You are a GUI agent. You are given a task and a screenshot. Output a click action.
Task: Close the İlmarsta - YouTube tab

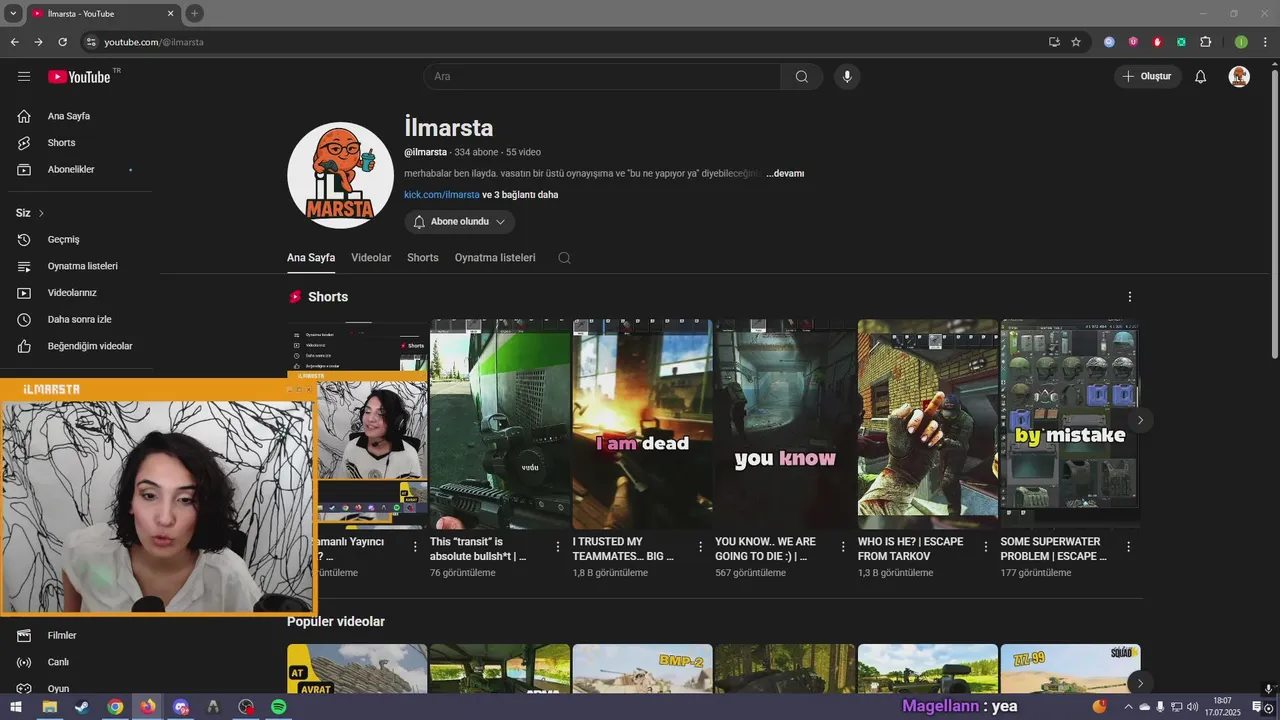coord(170,14)
